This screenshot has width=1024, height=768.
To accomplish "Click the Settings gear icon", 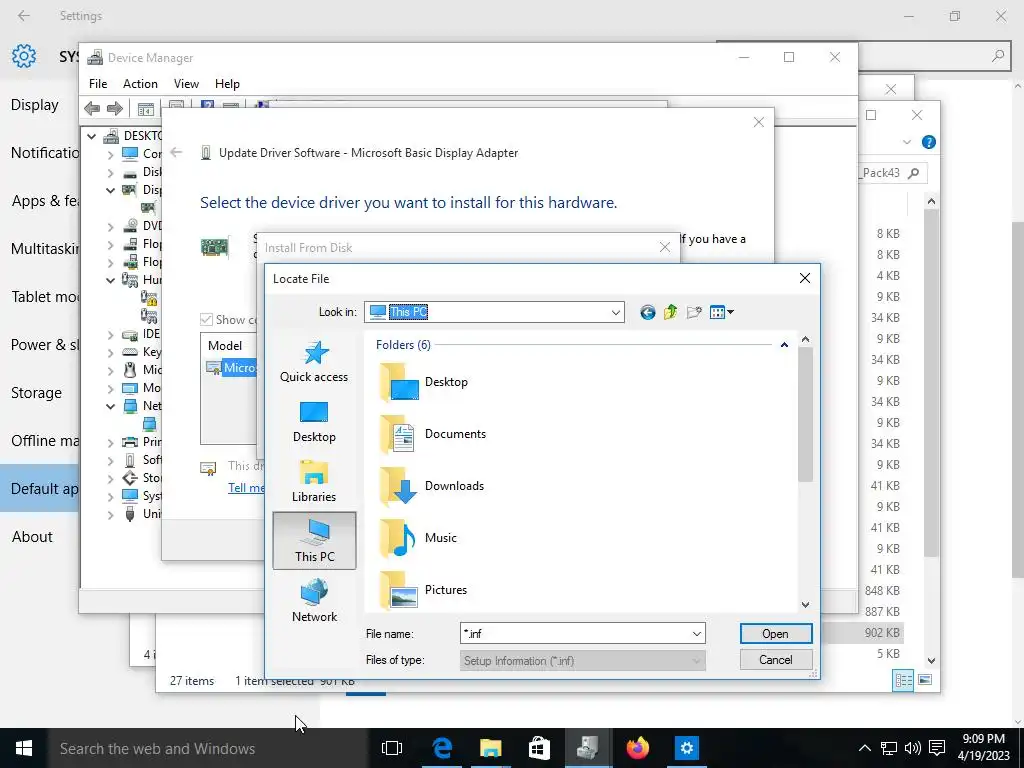I will pos(24,56).
